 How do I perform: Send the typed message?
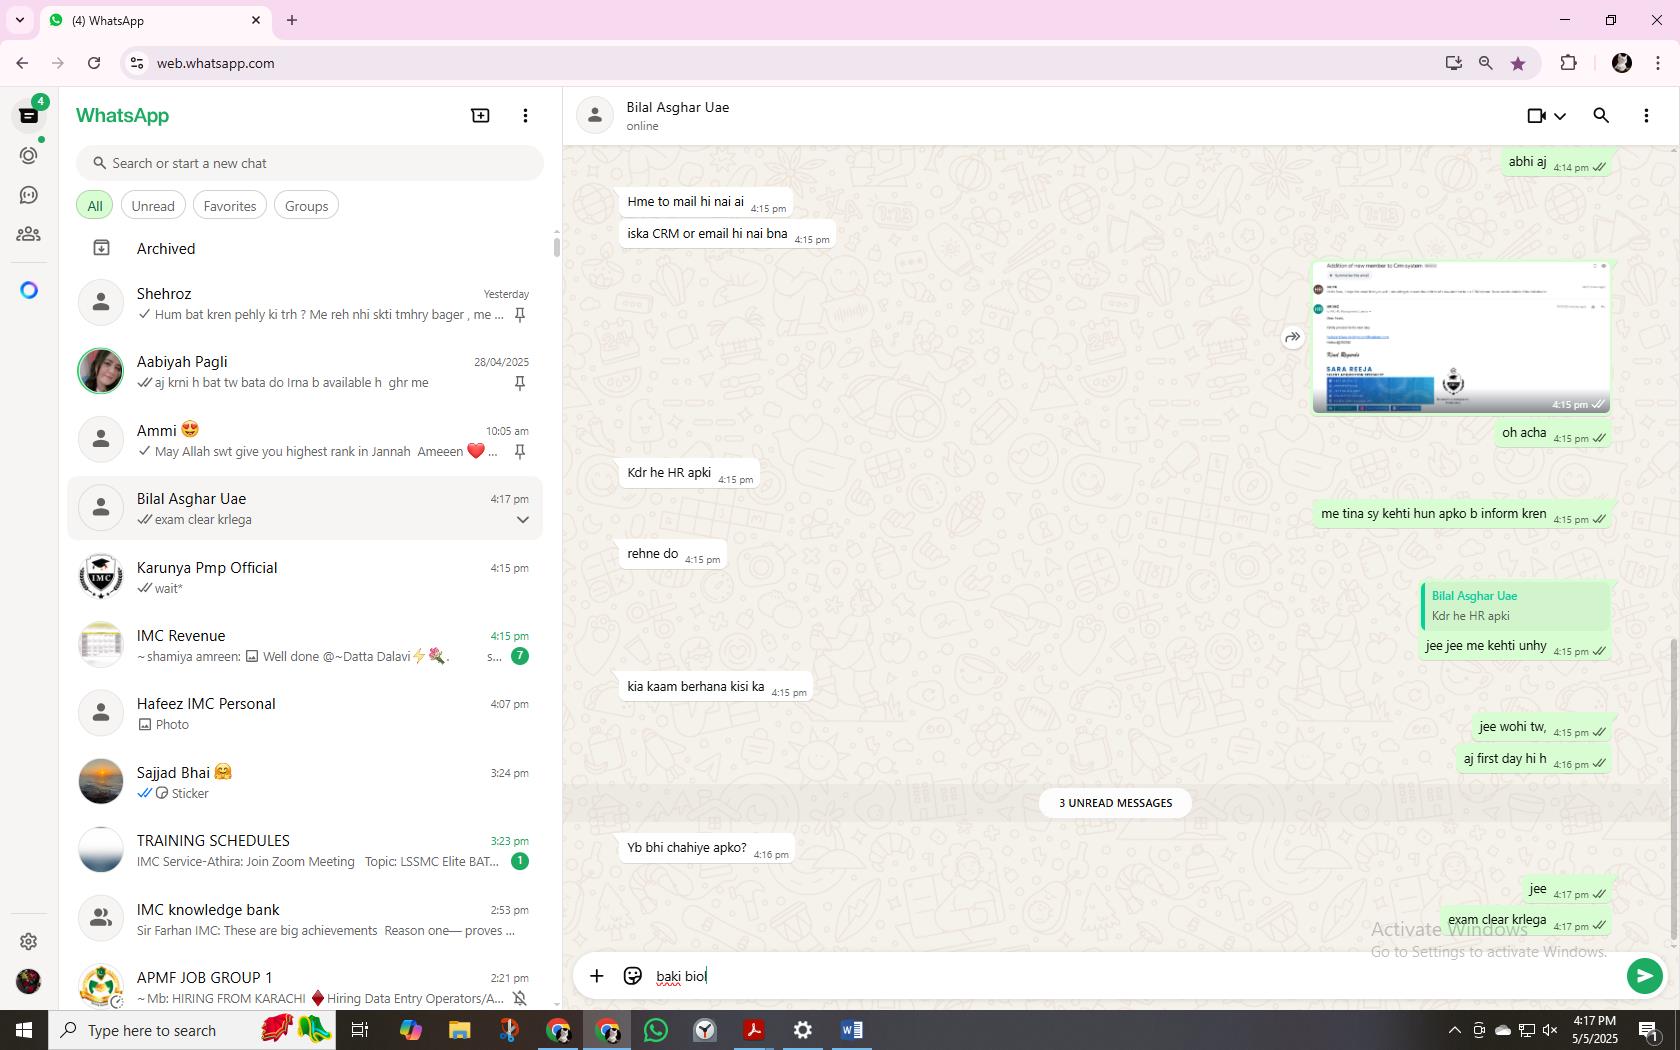click(x=1644, y=976)
